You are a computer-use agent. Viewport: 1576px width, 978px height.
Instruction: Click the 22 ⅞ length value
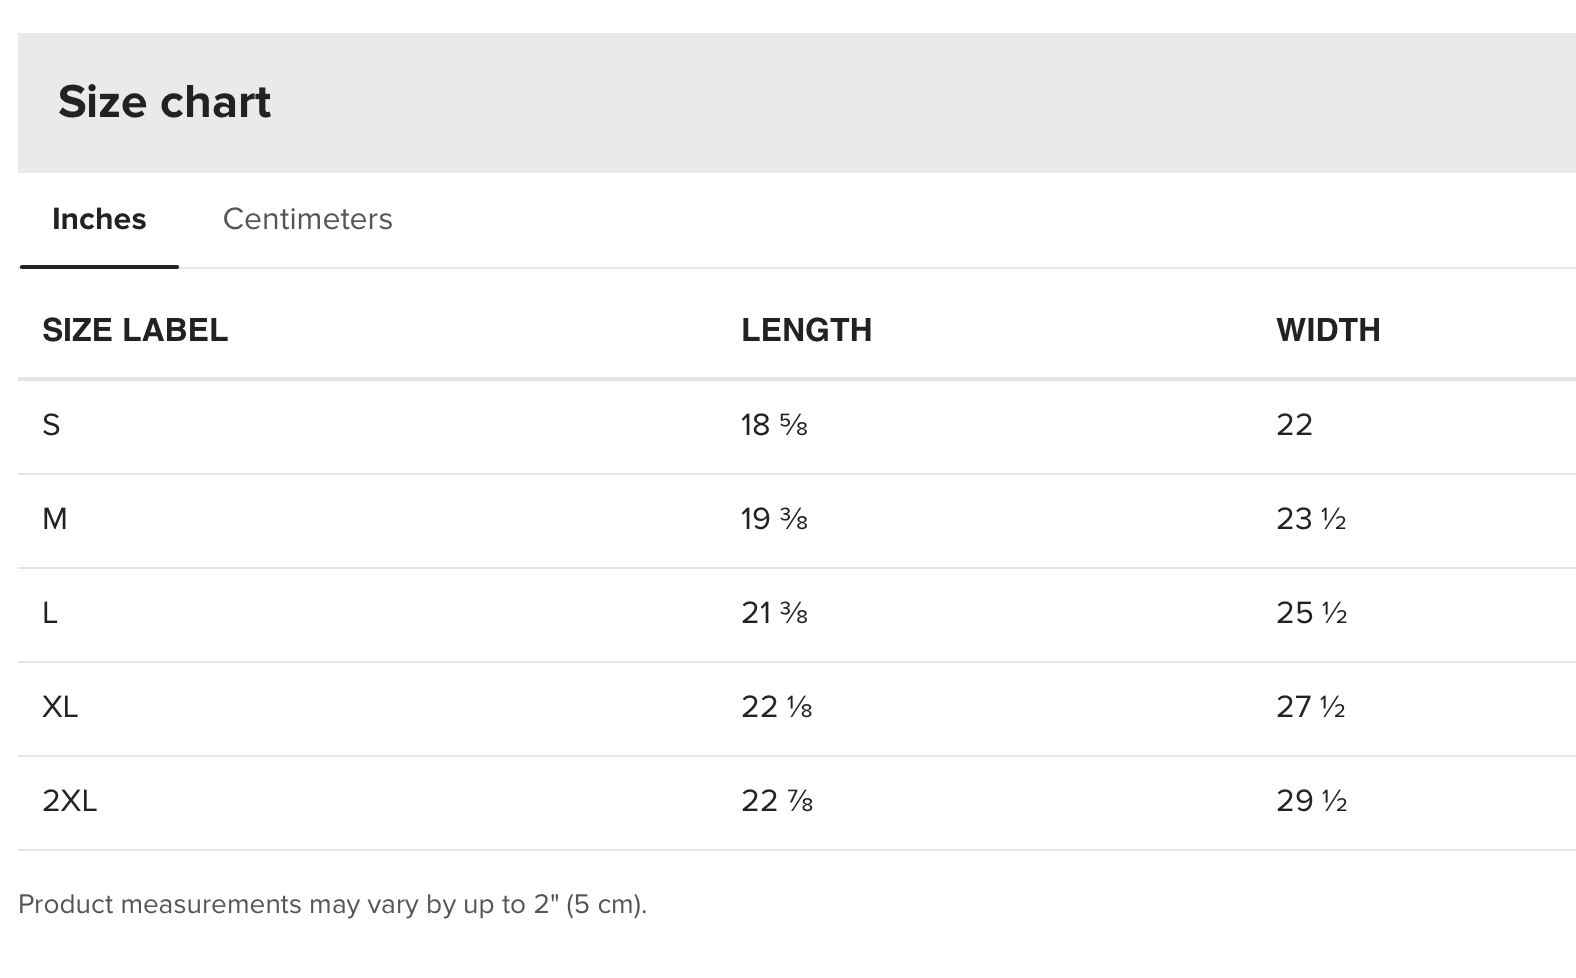tap(777, 801)
